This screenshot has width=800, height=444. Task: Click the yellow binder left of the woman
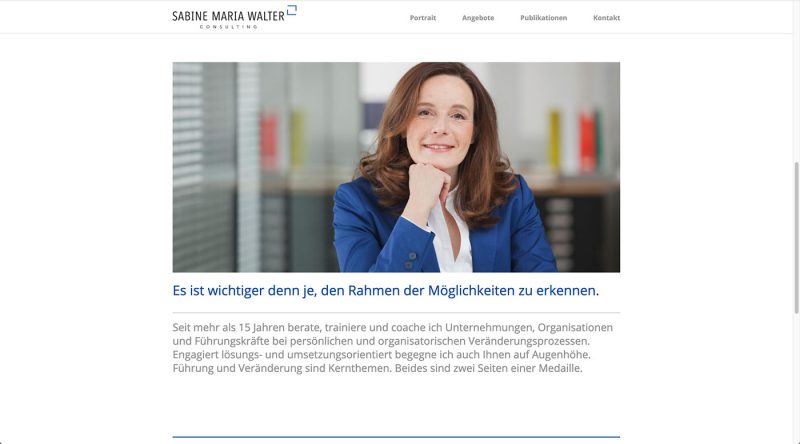click(x=297, y=139)
